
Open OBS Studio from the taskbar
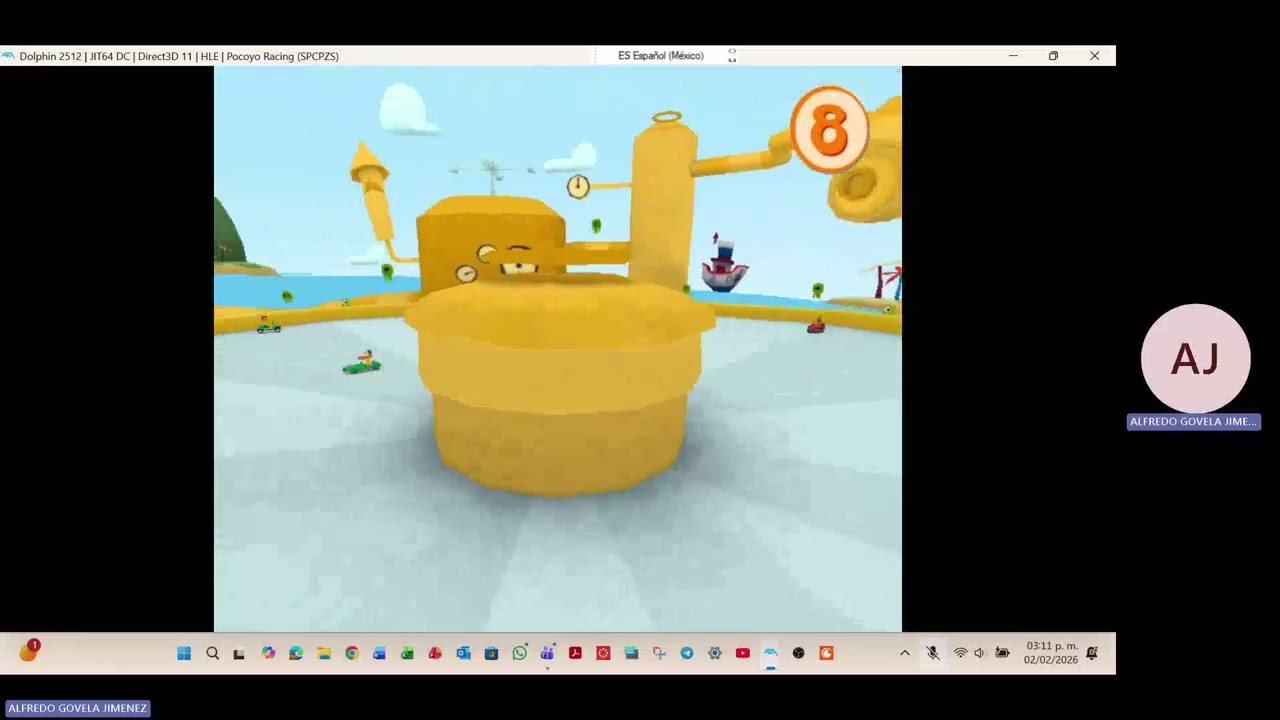[798, 653]
